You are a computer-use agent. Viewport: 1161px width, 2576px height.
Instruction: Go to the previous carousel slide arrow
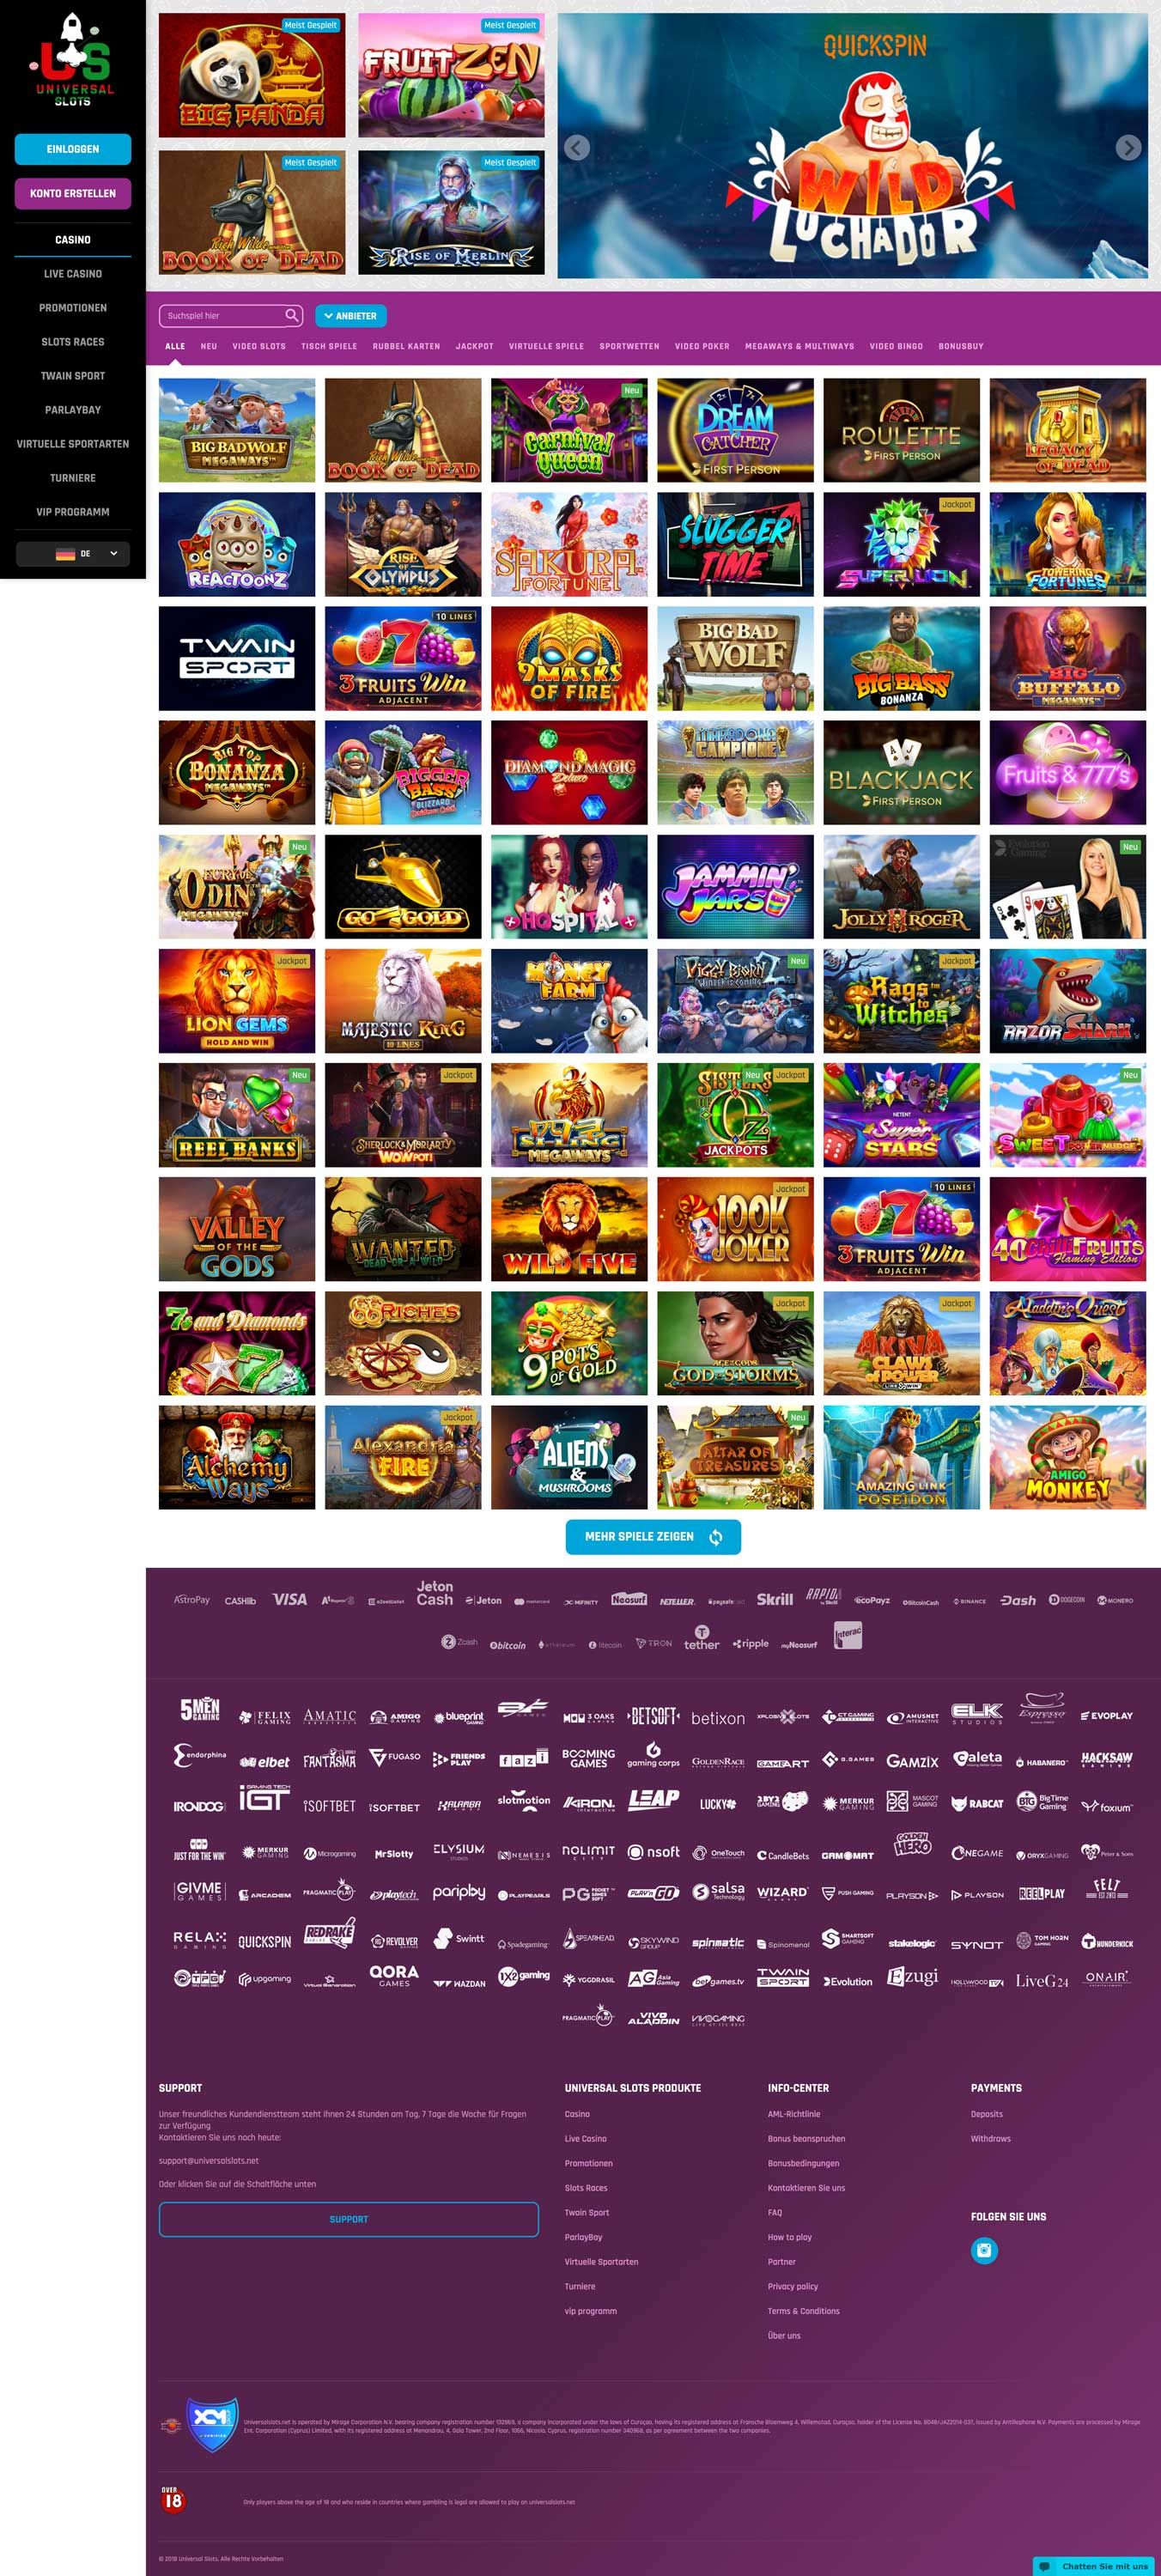[577, 147]
